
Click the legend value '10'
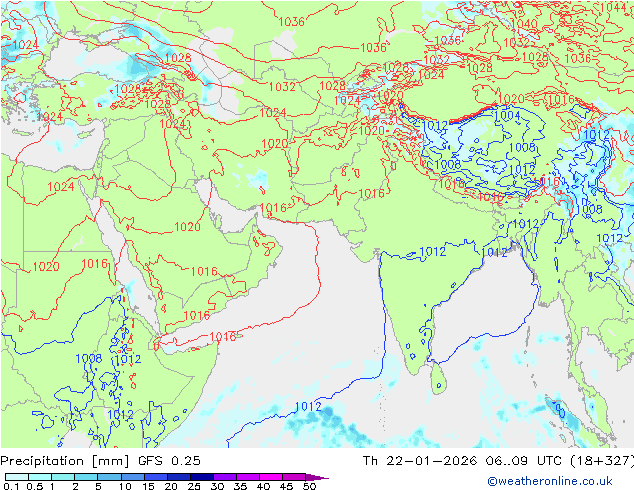(125, 486)
